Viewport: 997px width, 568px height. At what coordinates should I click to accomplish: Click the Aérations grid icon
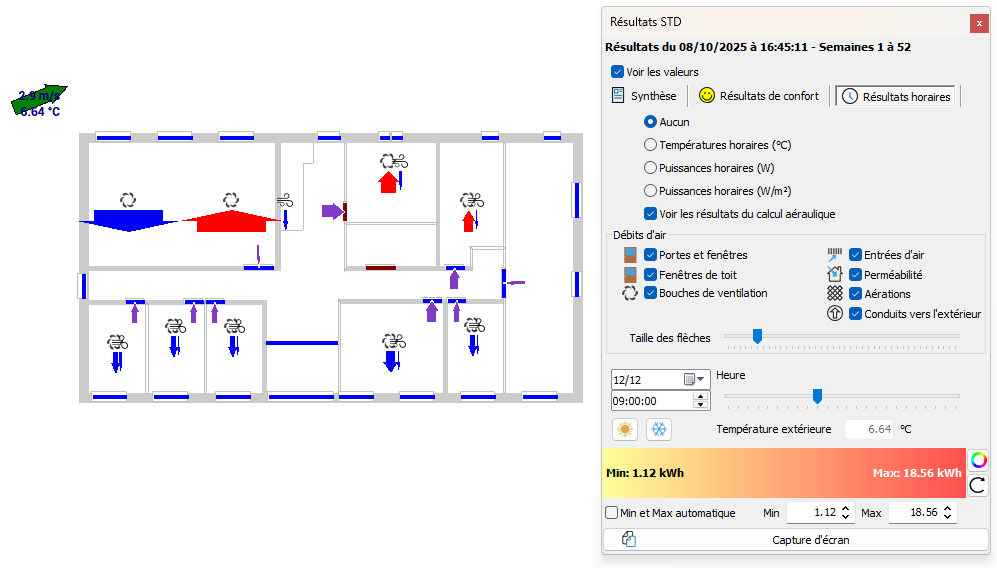point(835,293)
